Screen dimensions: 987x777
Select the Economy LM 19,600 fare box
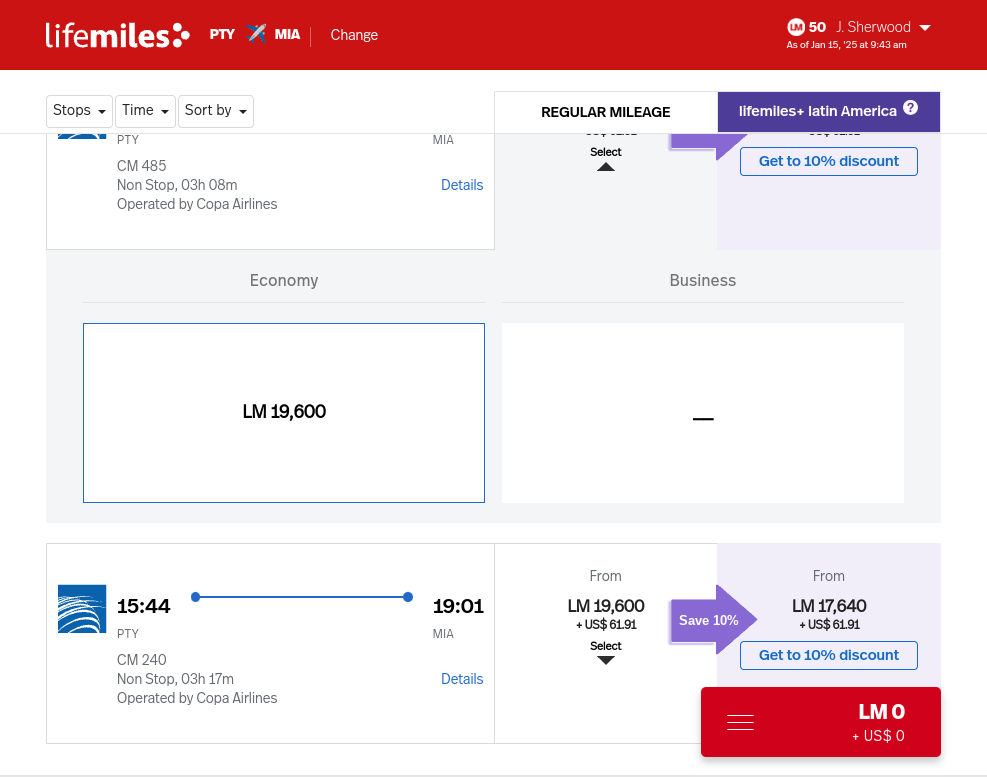click(284, 413)
